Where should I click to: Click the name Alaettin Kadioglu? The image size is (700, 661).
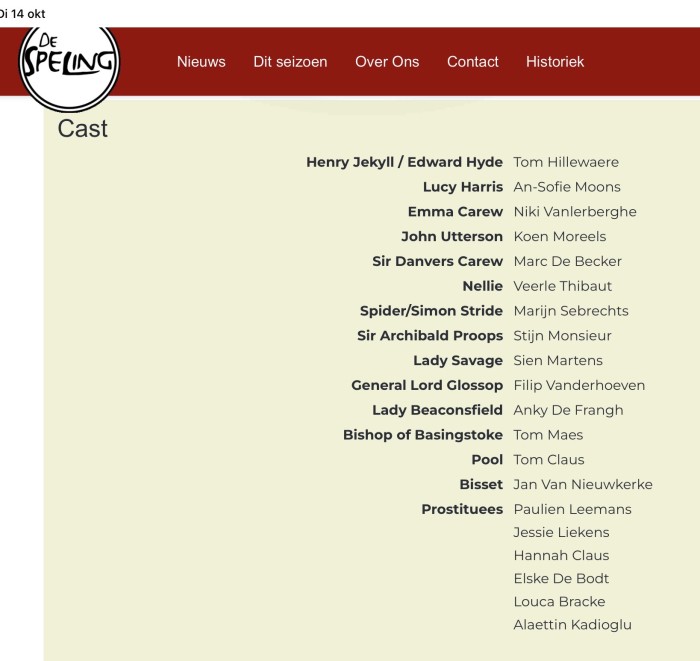pyautogui.click(x=572, y=625)
